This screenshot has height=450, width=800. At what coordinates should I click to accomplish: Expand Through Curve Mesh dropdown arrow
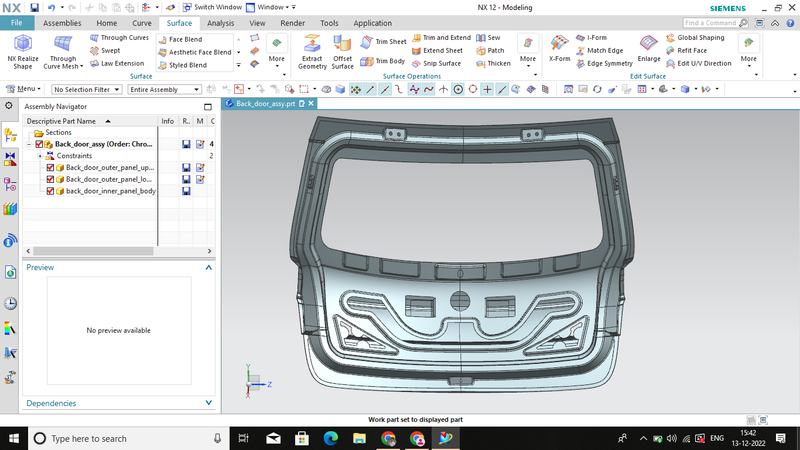(82, 66)
